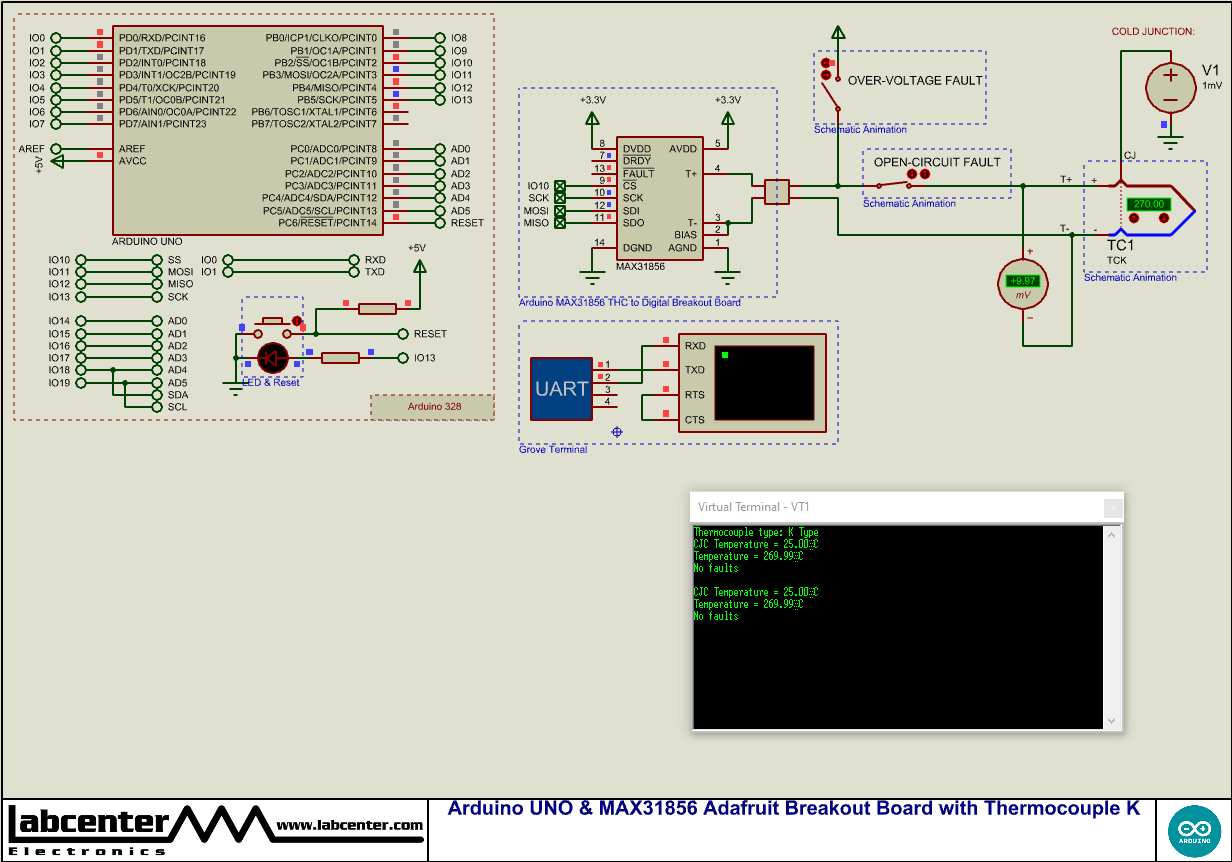Select the V1 cold junction voltage source
Screen dimensions: 1232x862
pos(1168,87)
